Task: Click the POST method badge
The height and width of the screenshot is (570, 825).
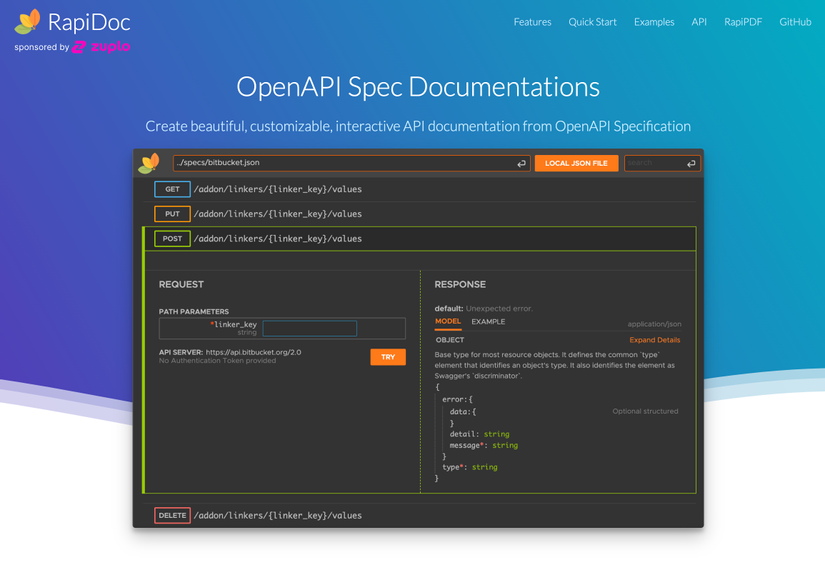Action: click(172, 238)
